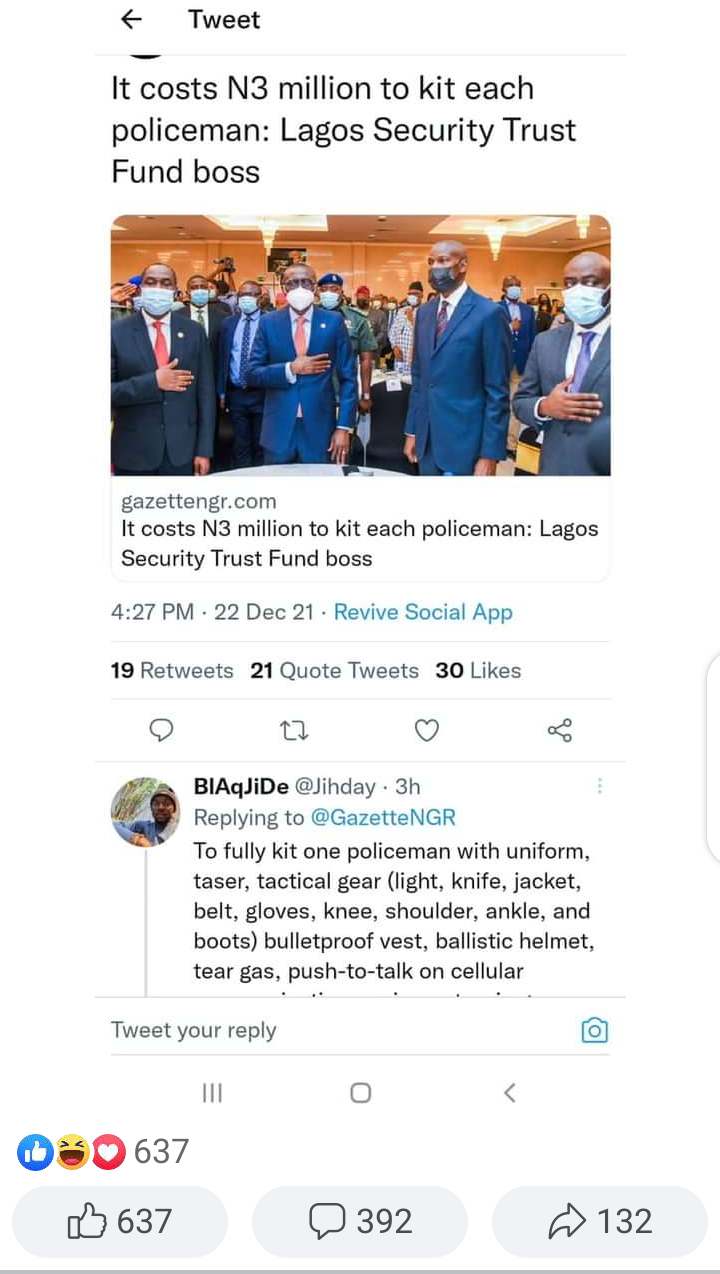Viewport: 720px width, 1274px height.
Task: Tap the retweet arrows icon
Action: (x=294, y=731)
